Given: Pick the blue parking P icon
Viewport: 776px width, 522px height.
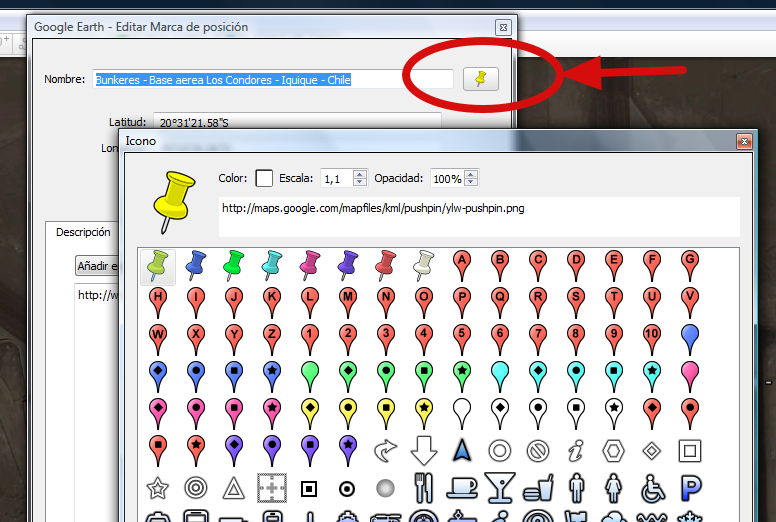Looking at the screenshot, I should tap(691, 488).
